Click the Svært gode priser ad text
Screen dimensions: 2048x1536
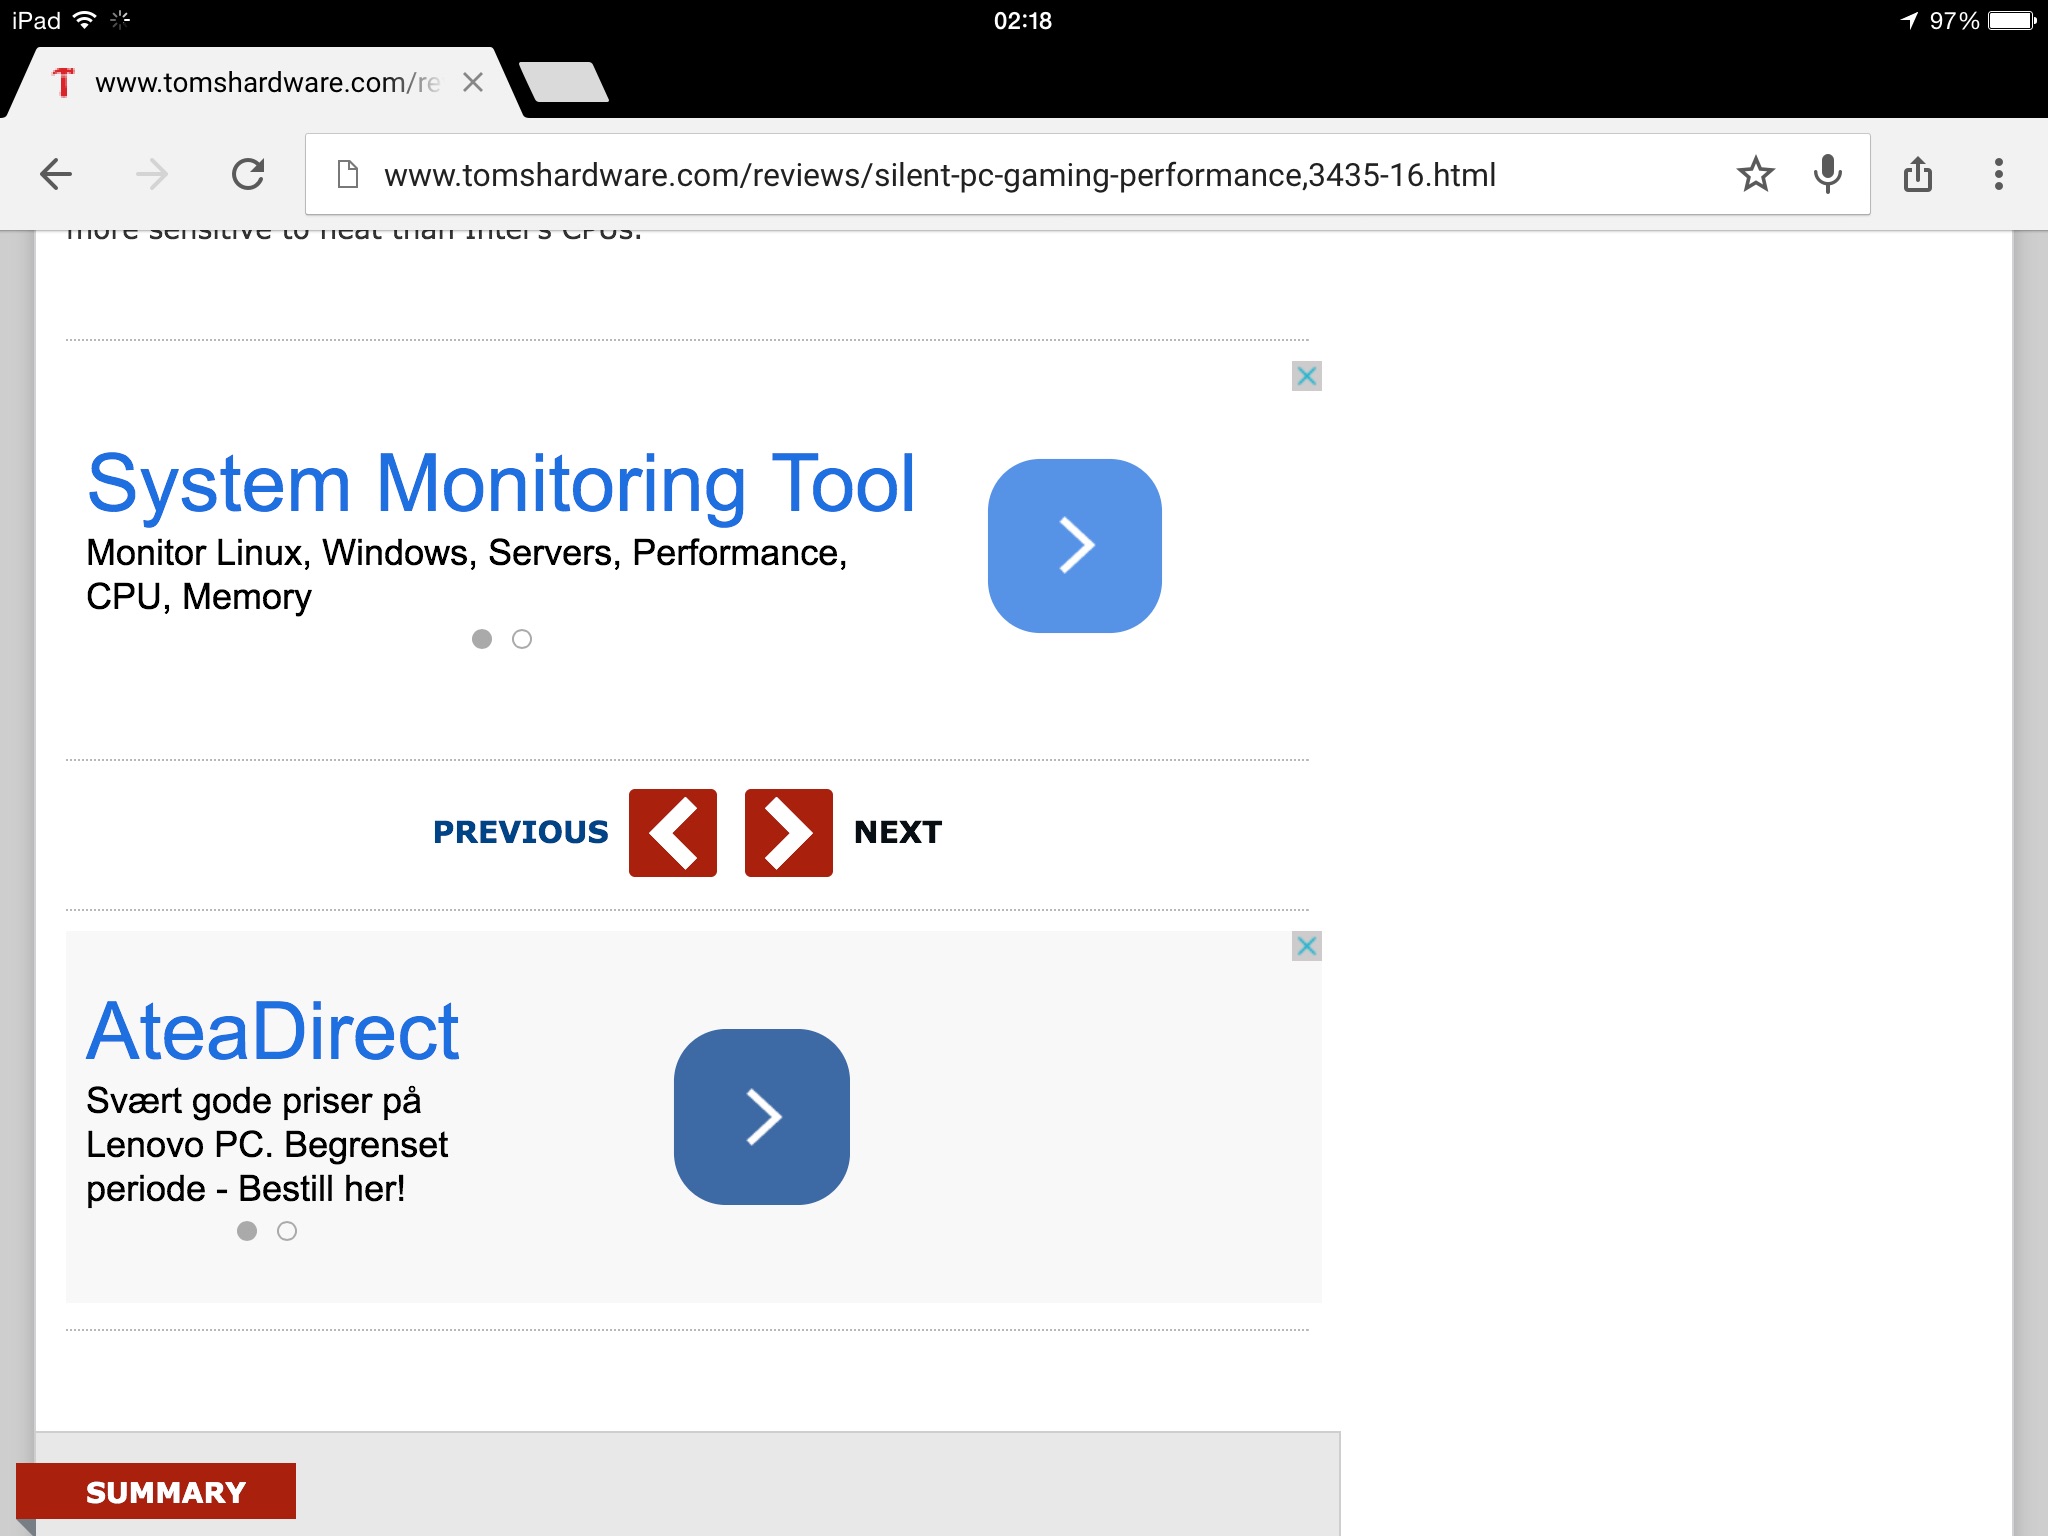point(267,1145)
